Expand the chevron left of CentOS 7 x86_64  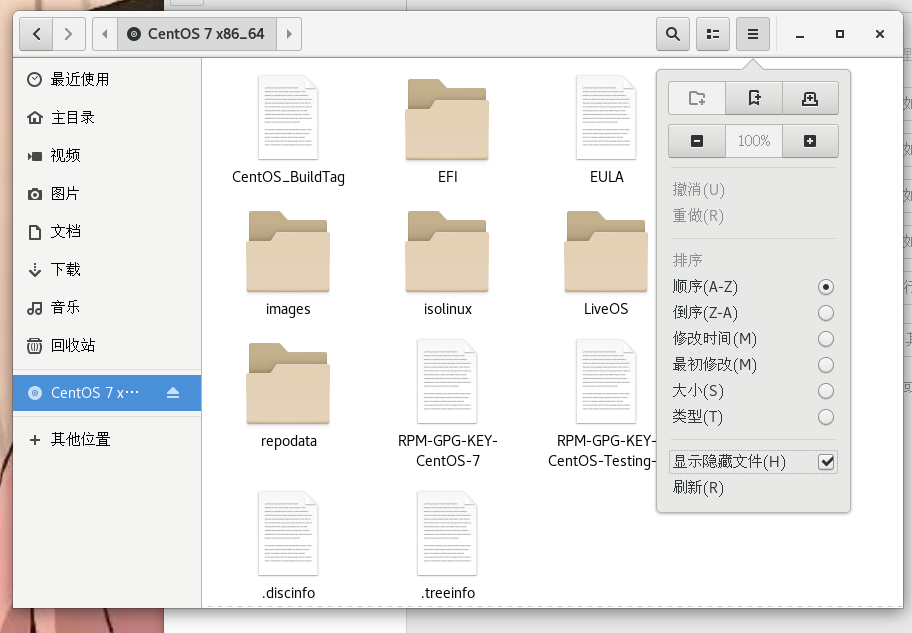point(105,33)
